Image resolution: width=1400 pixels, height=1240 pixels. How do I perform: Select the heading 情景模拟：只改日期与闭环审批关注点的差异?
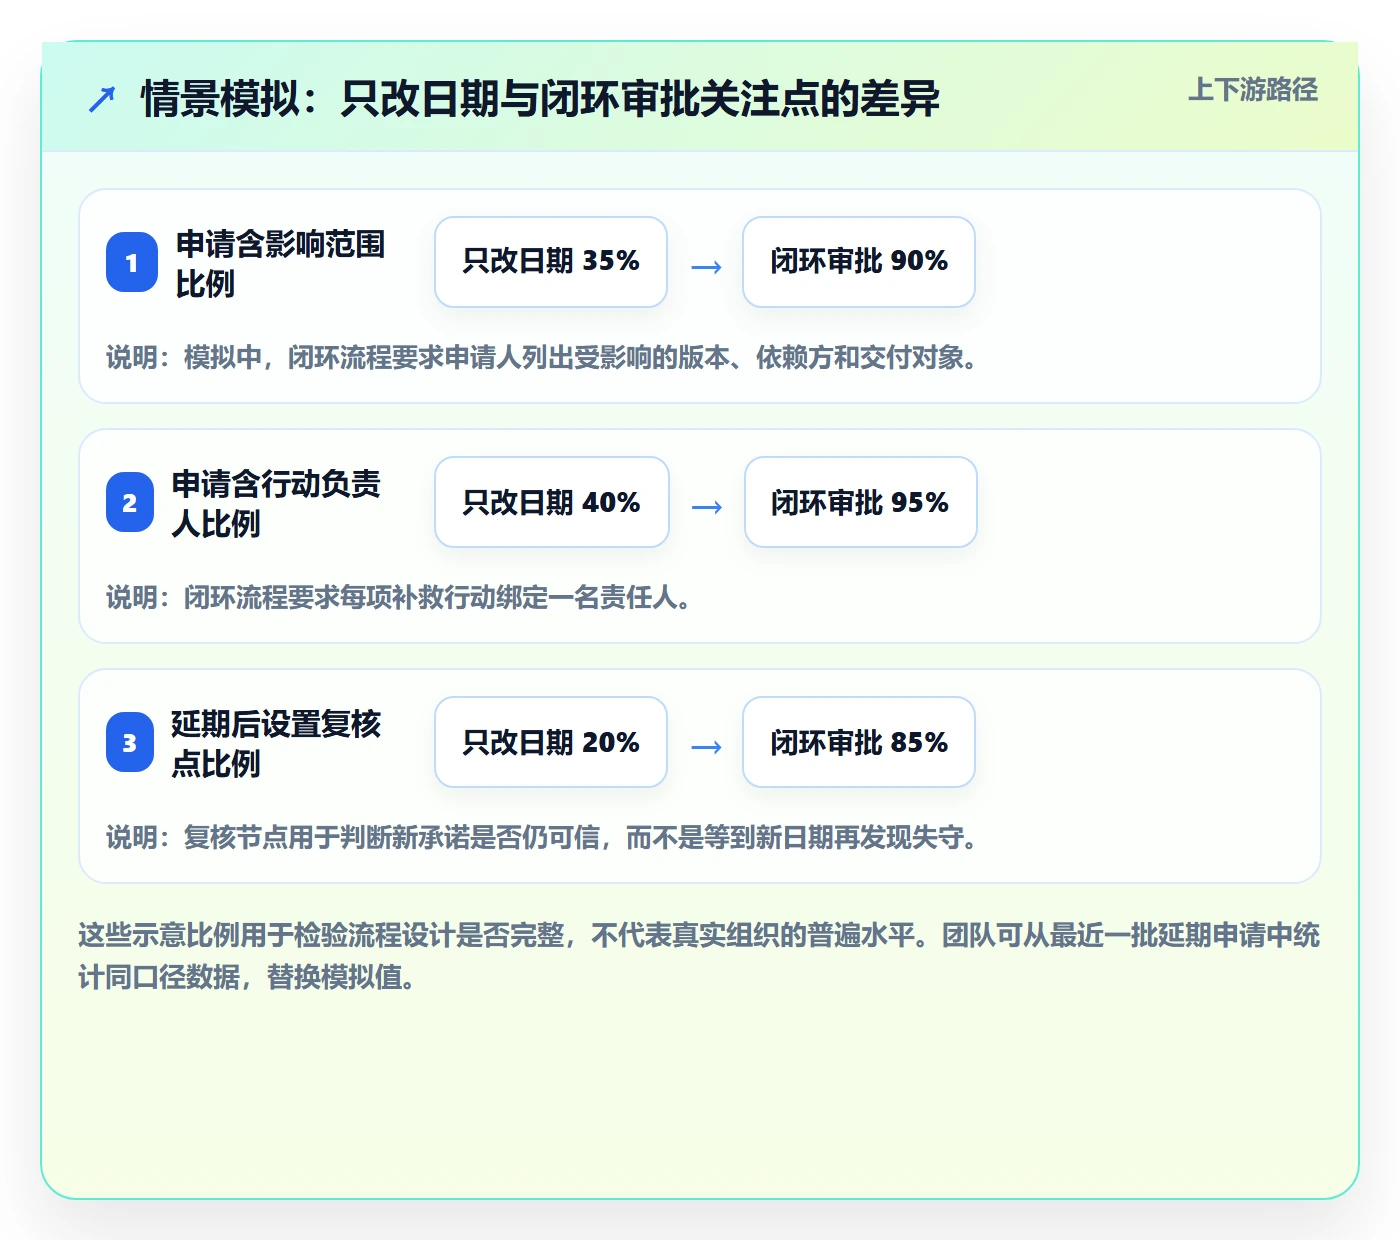coord(540,99)
